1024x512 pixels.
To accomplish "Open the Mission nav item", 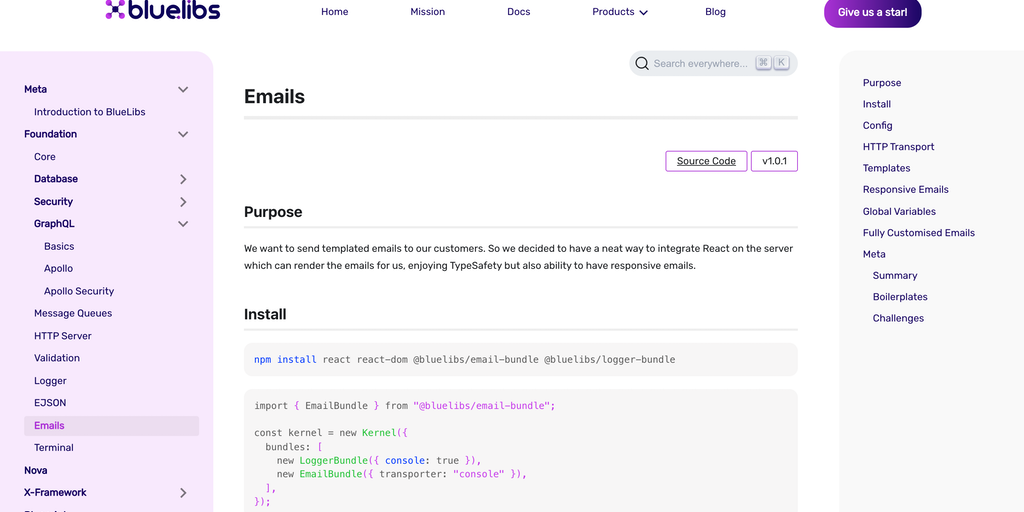I will pos(428,12).
